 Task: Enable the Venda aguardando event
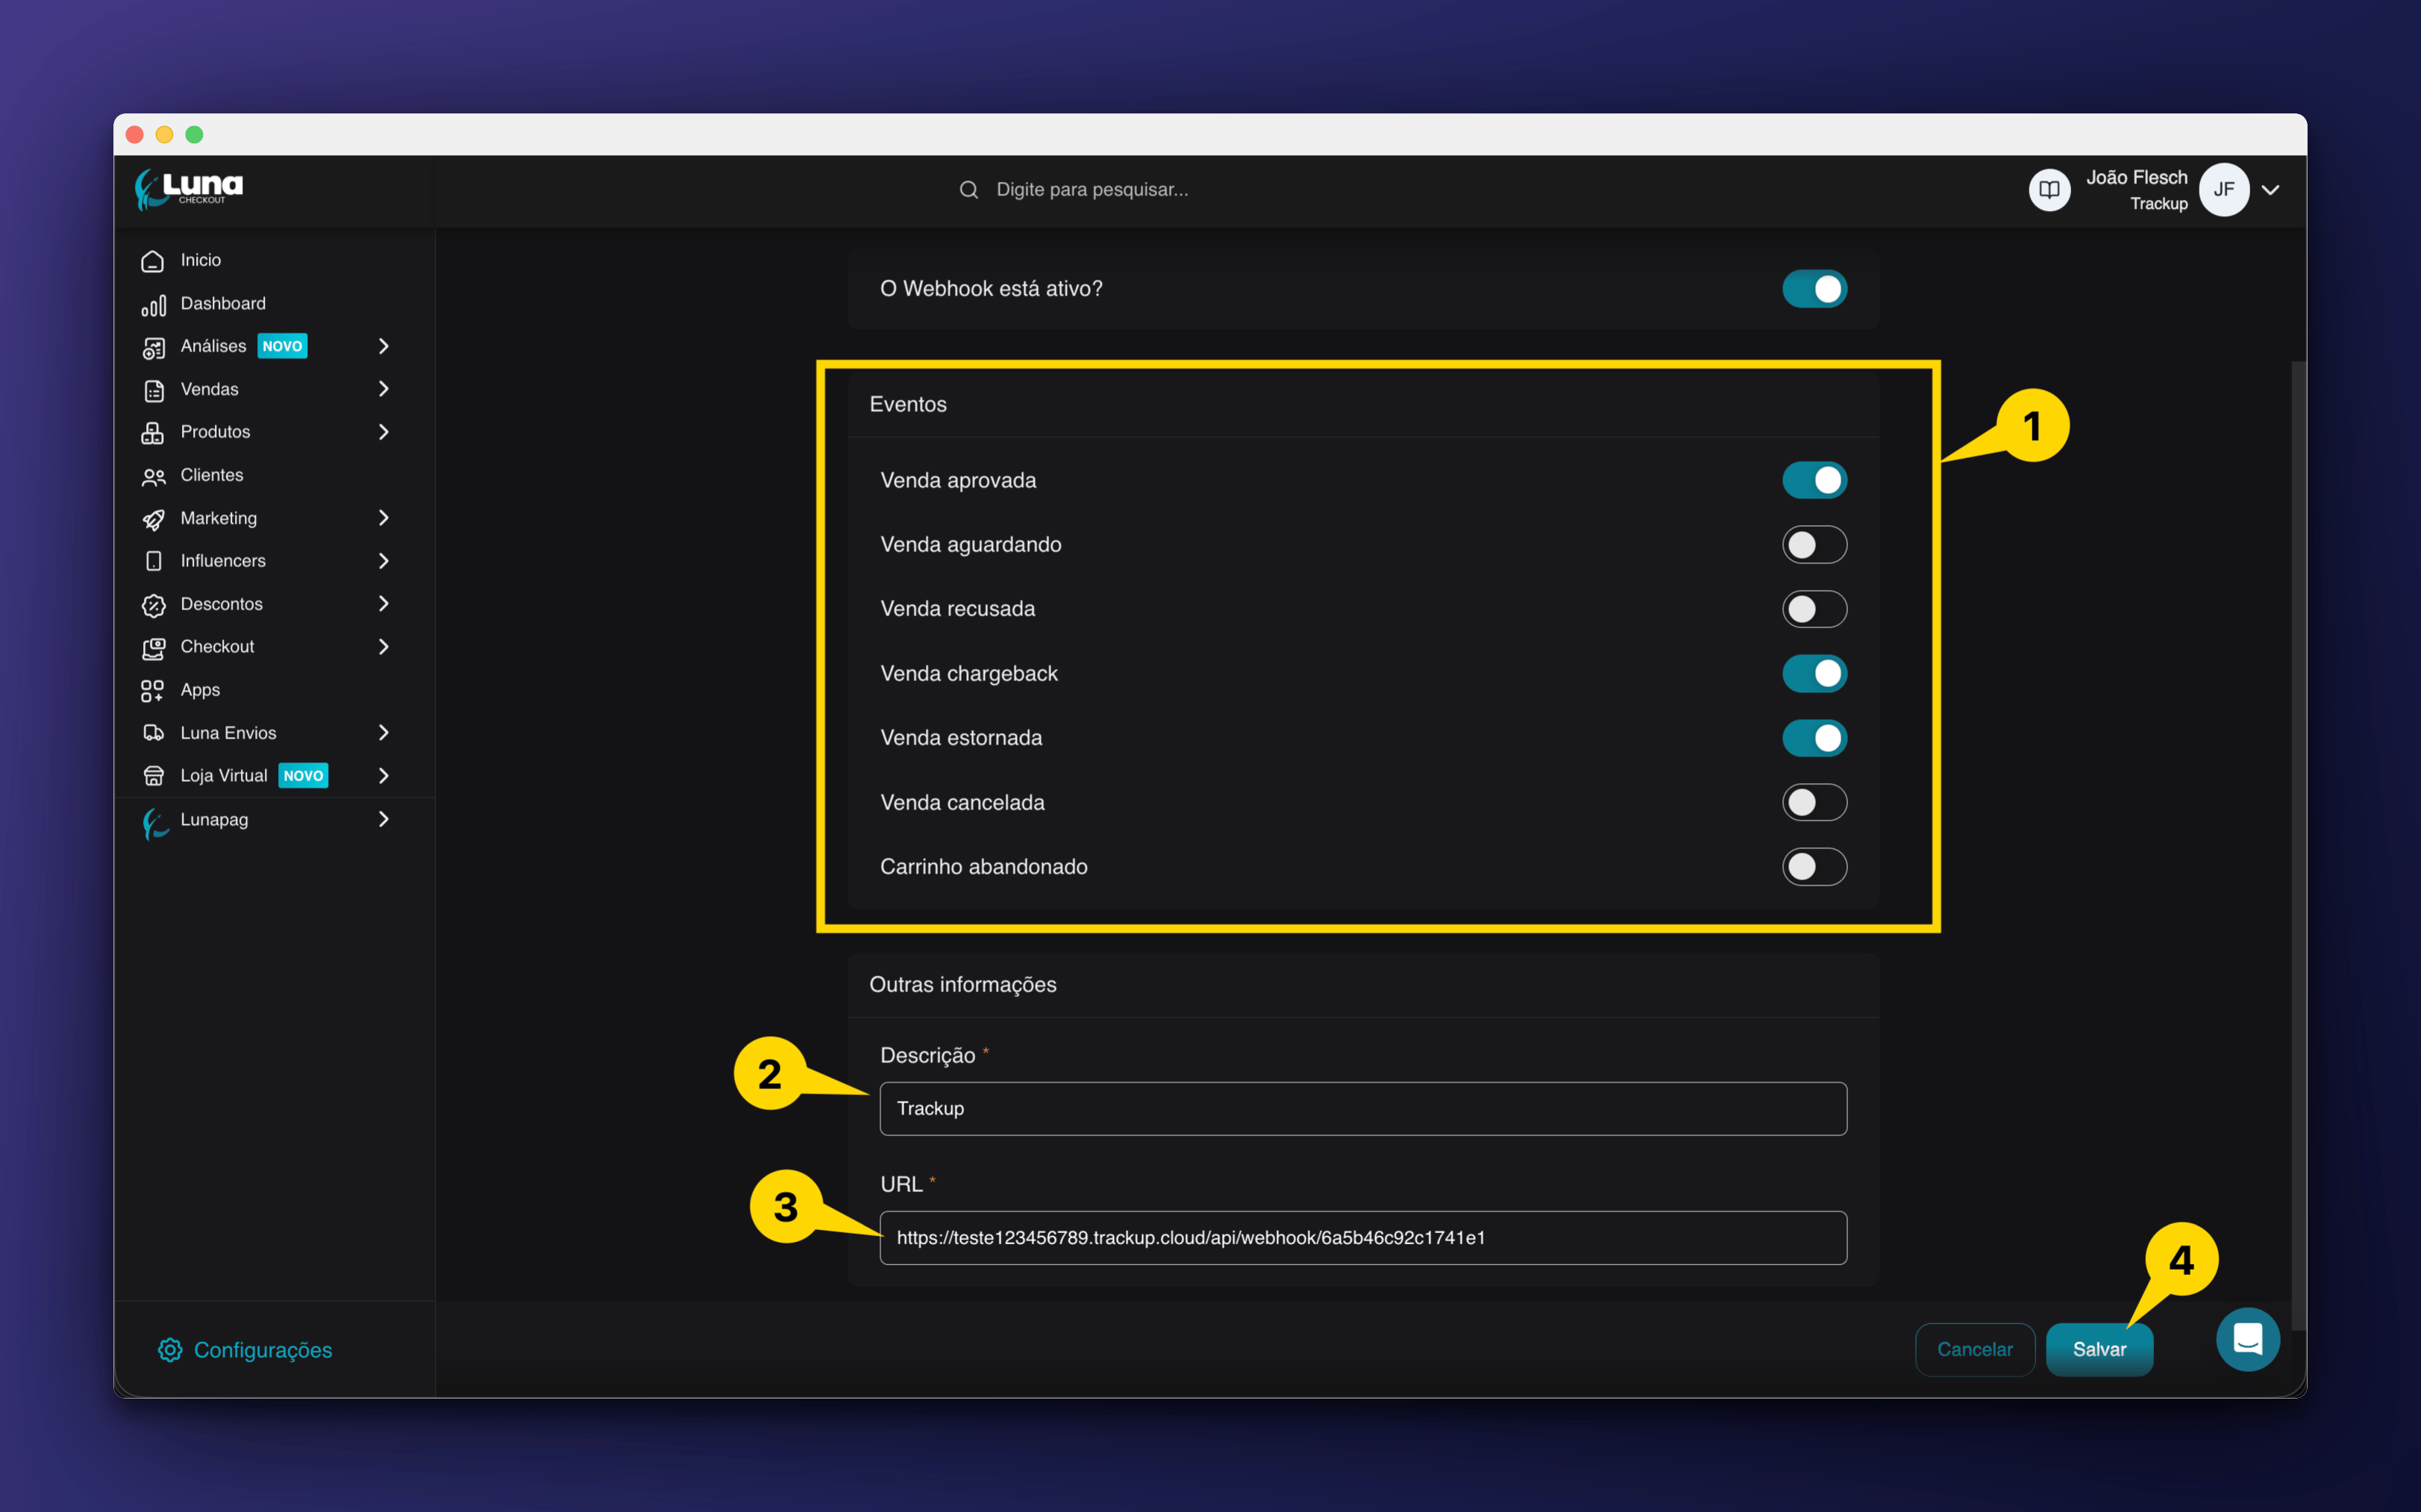click(1814, 545)
